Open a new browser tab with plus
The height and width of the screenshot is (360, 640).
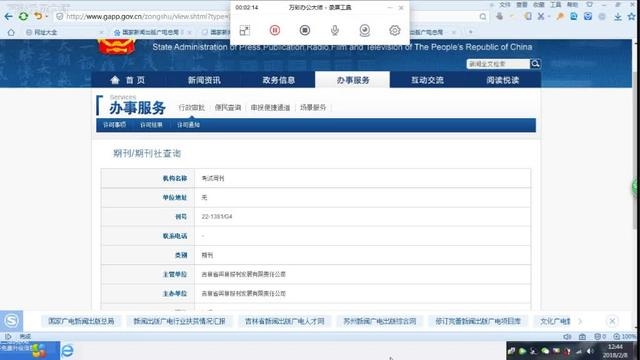coord(471,32)
